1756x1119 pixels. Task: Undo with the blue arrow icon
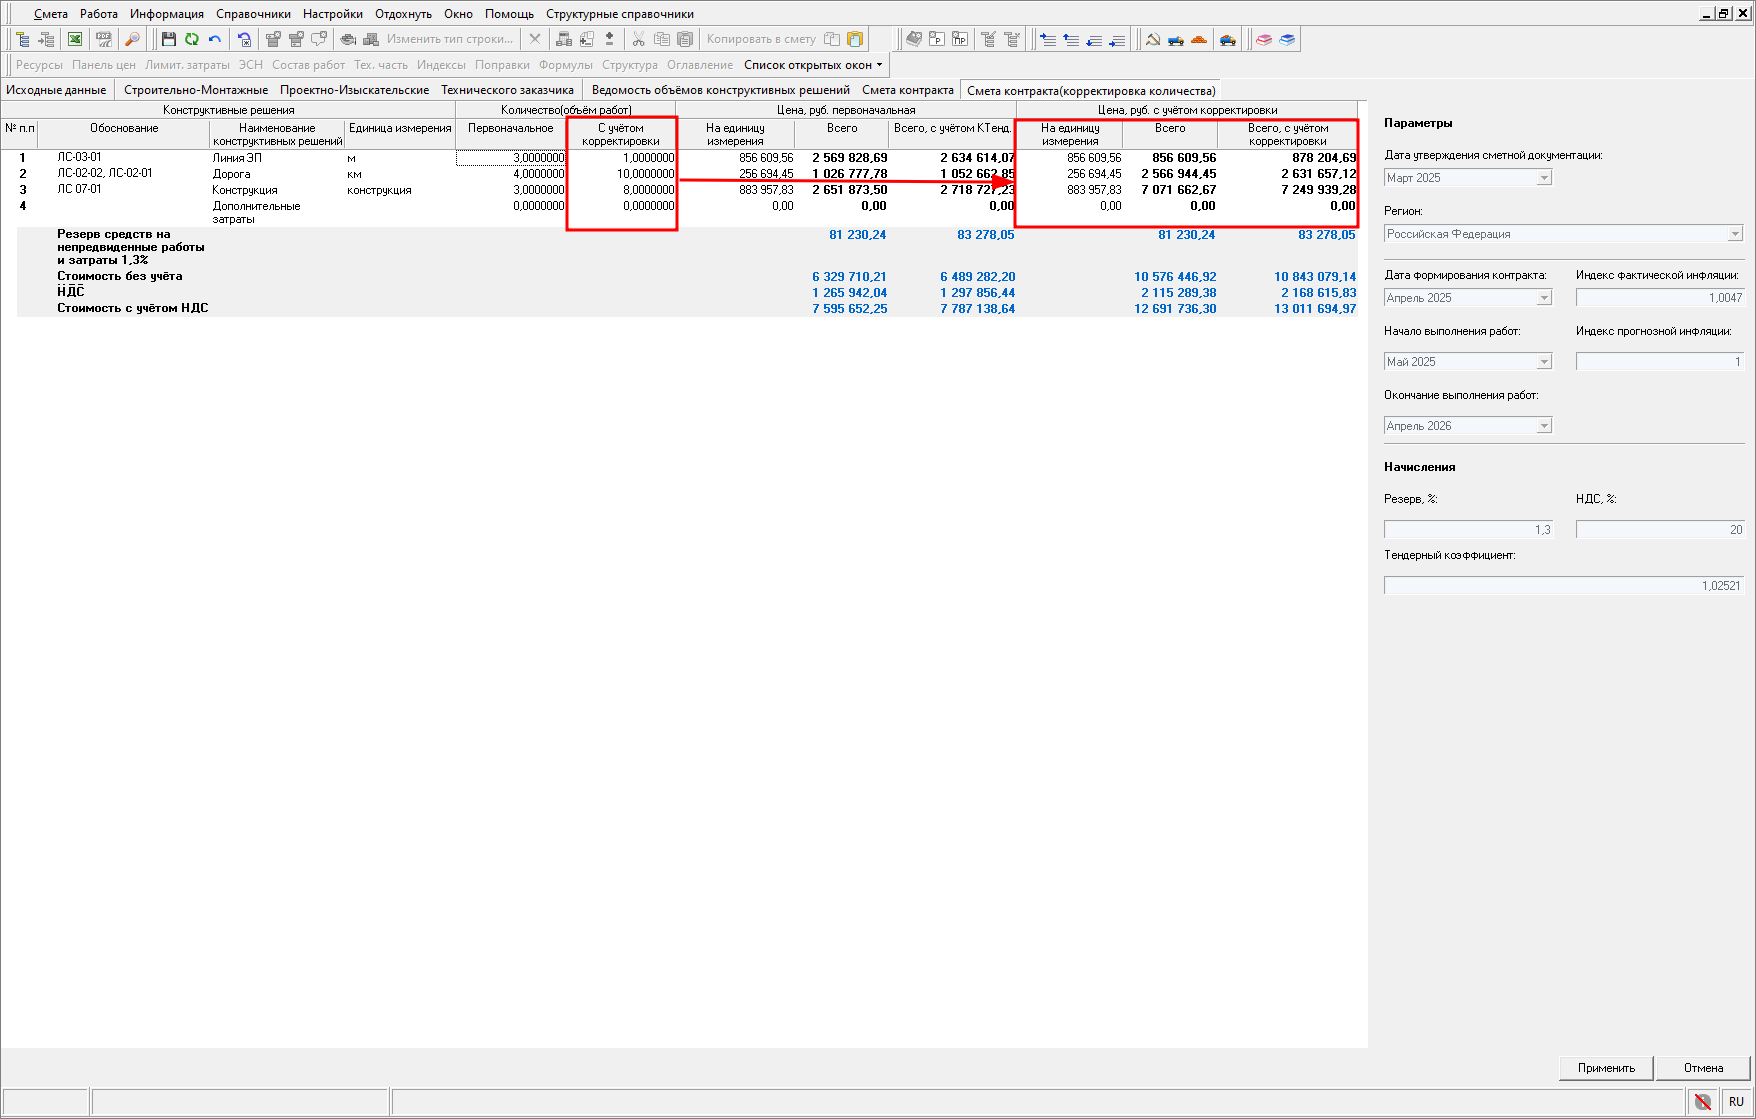tap(215, 39)
